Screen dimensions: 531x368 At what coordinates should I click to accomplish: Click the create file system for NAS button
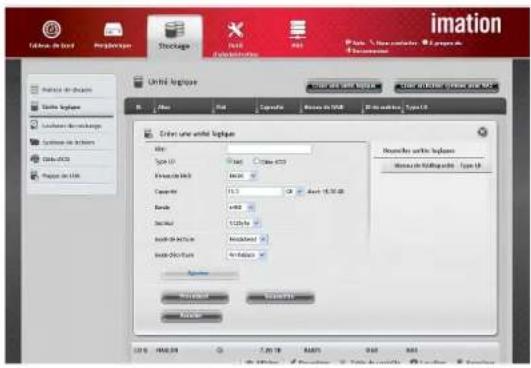tap(446, 87)
